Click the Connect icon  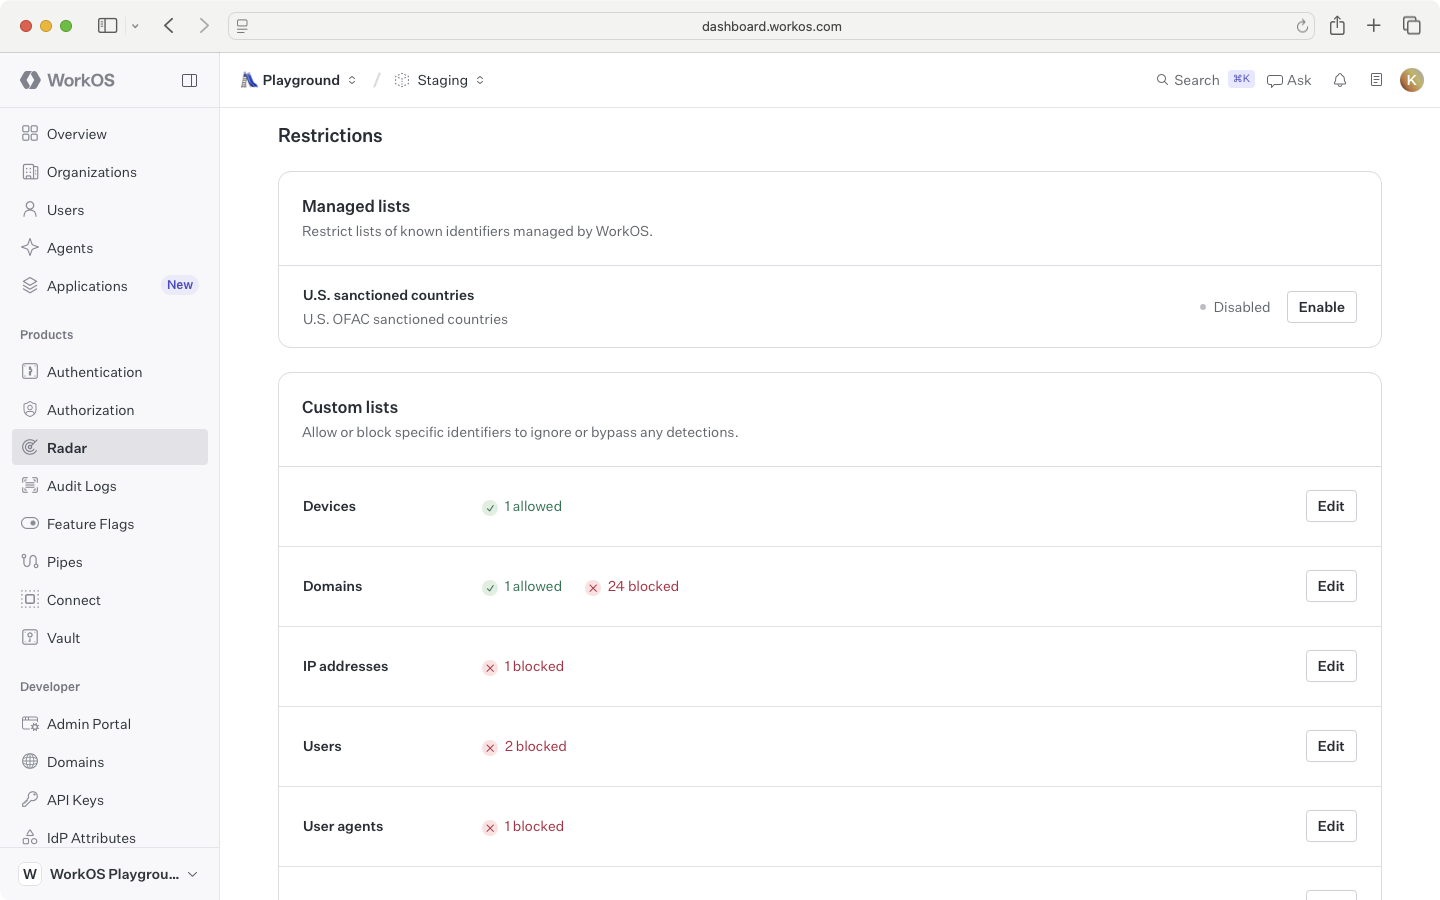coord(30,600)
